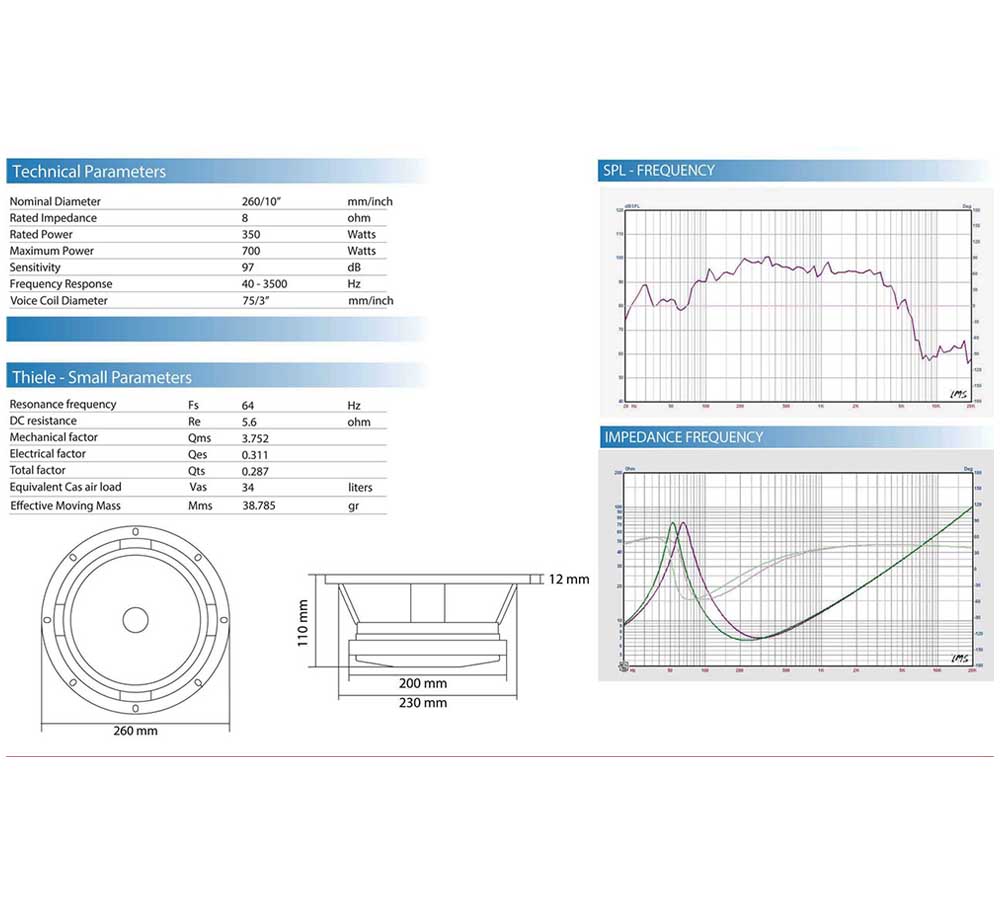Click the Qms value 3.752
The width and height of the screenshot is (1000, 900).
tap(255, 439)
